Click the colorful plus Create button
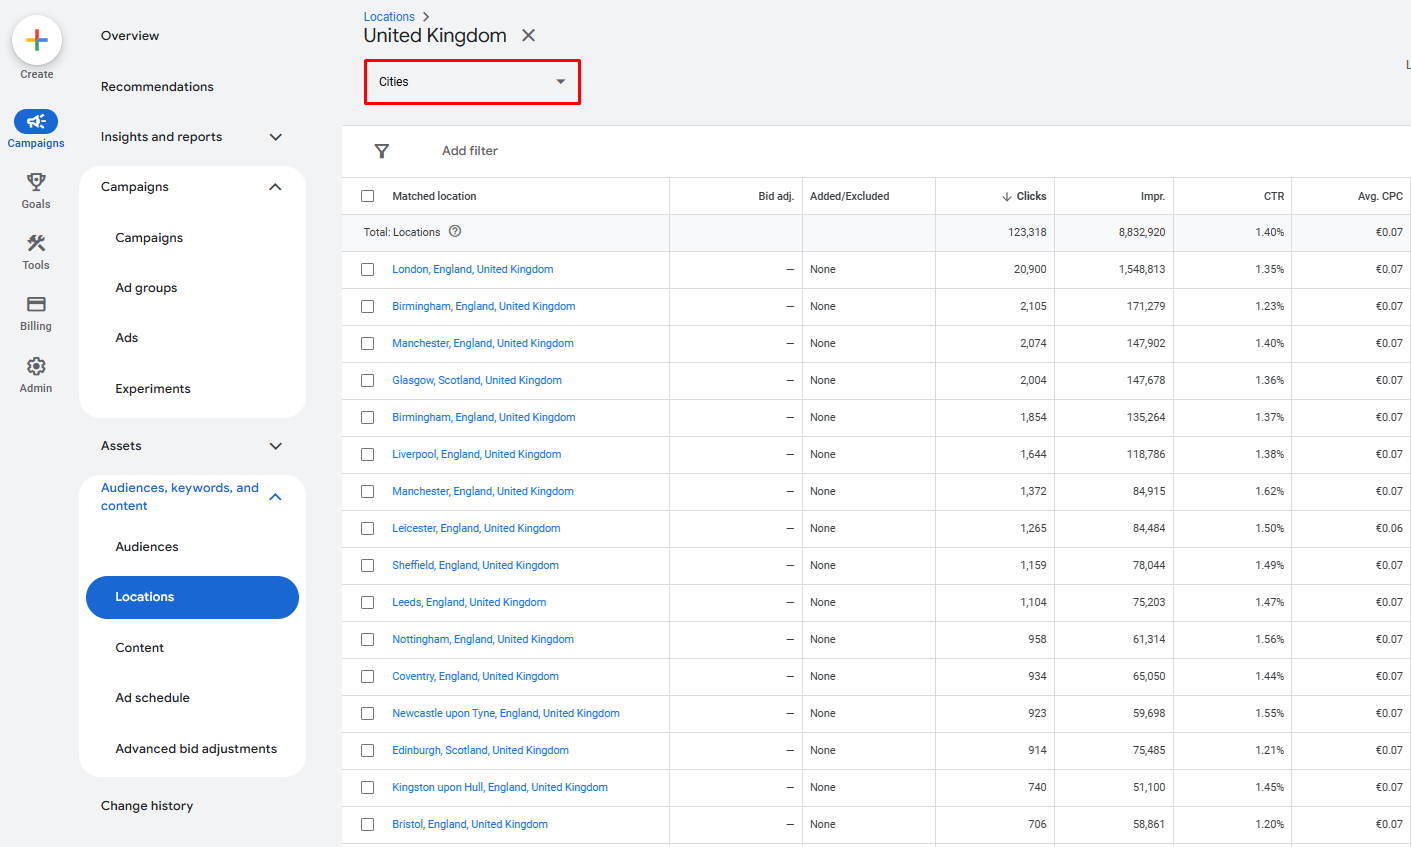The height and width of the screenshot is (847, 1411). click(37, 41)
